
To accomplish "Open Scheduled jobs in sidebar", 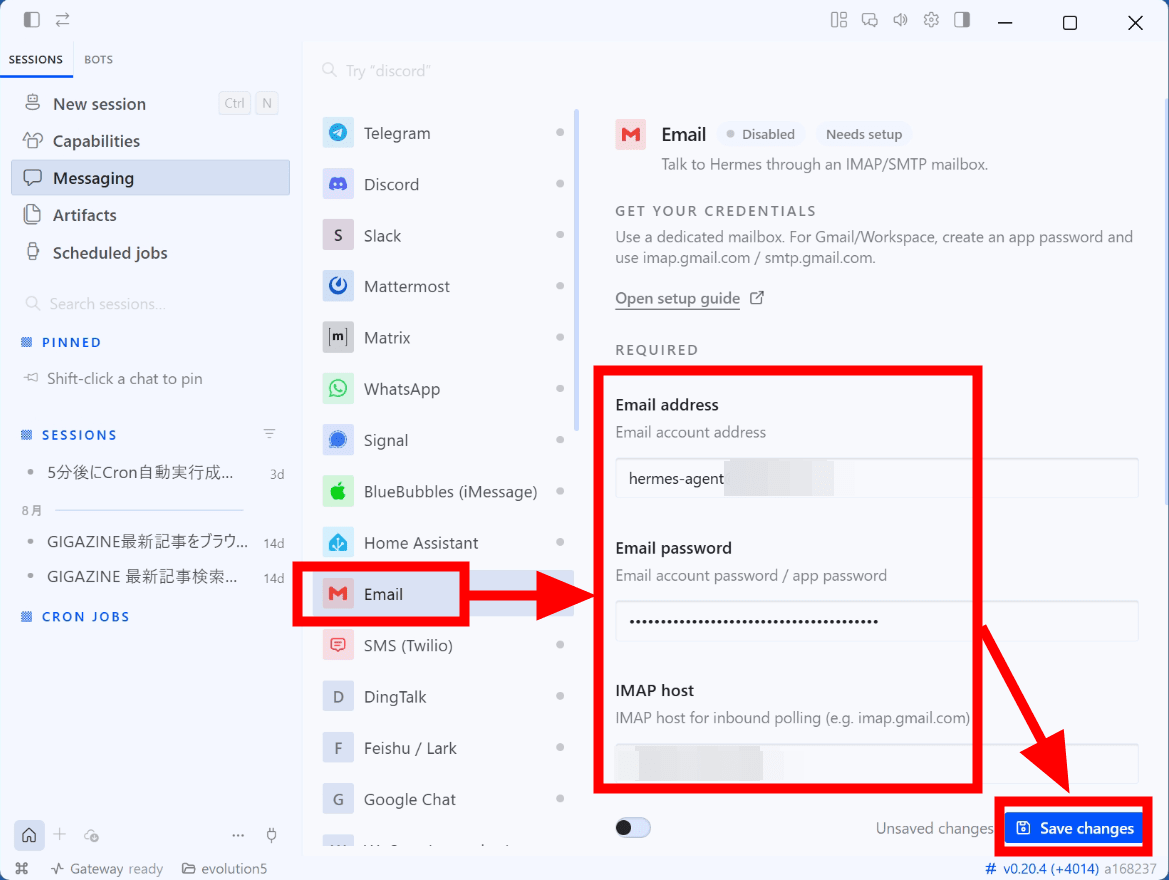I will 110,253.
